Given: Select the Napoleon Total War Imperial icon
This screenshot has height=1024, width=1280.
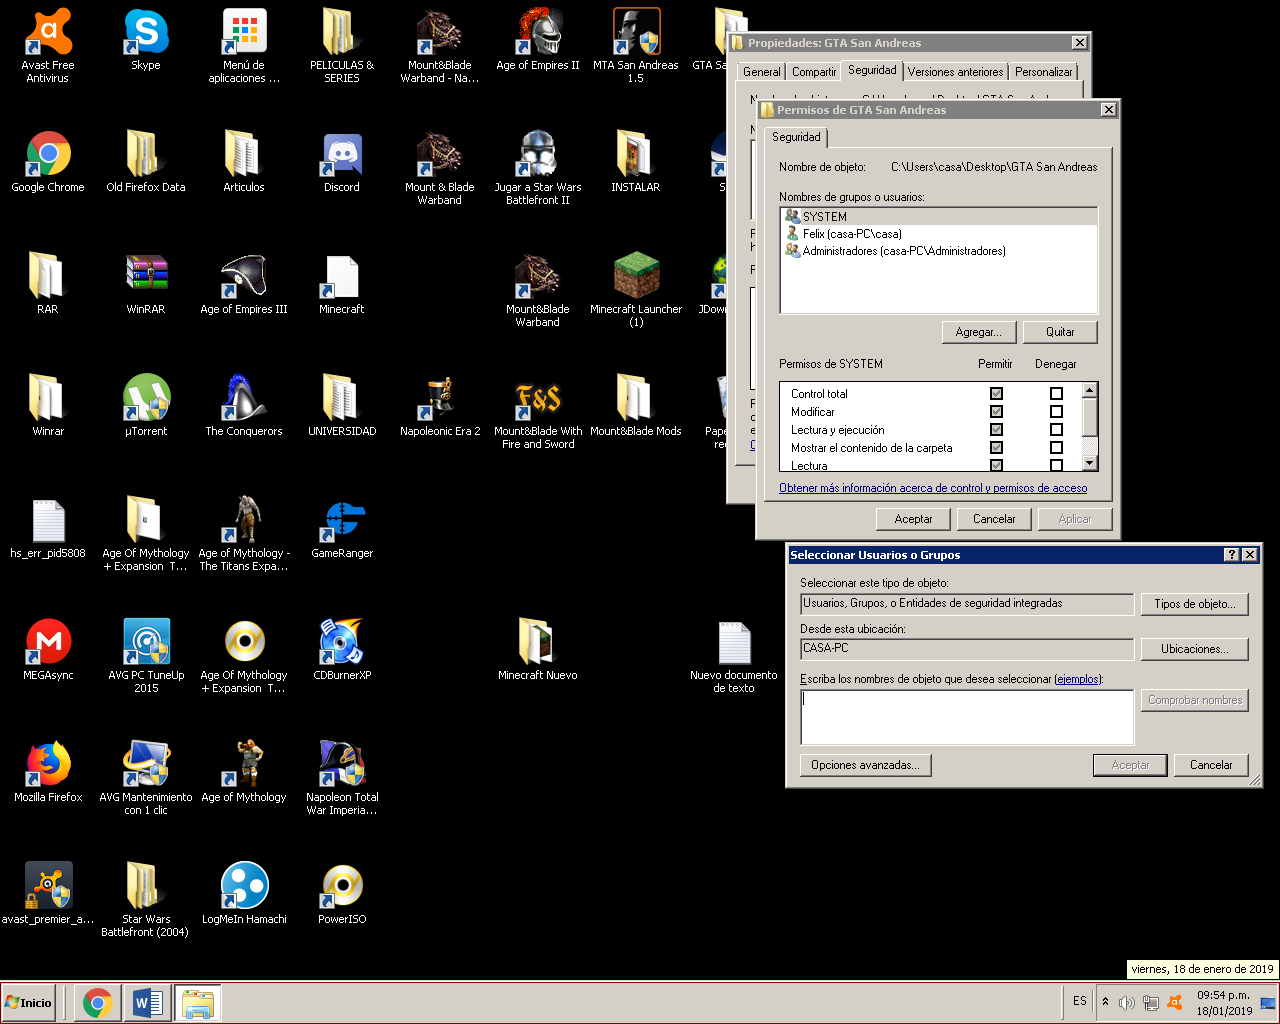Looking at the screenshot, I should [342, 778].
